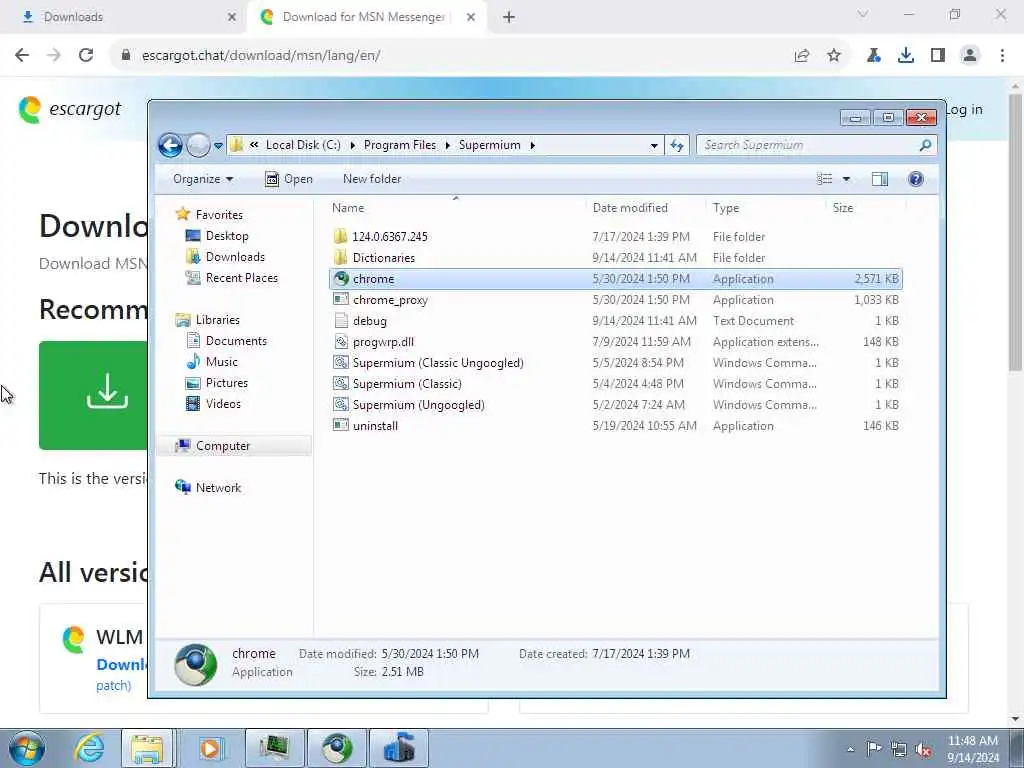
Task: Share this page using the share icon
Action: click(x=802, y=56)
